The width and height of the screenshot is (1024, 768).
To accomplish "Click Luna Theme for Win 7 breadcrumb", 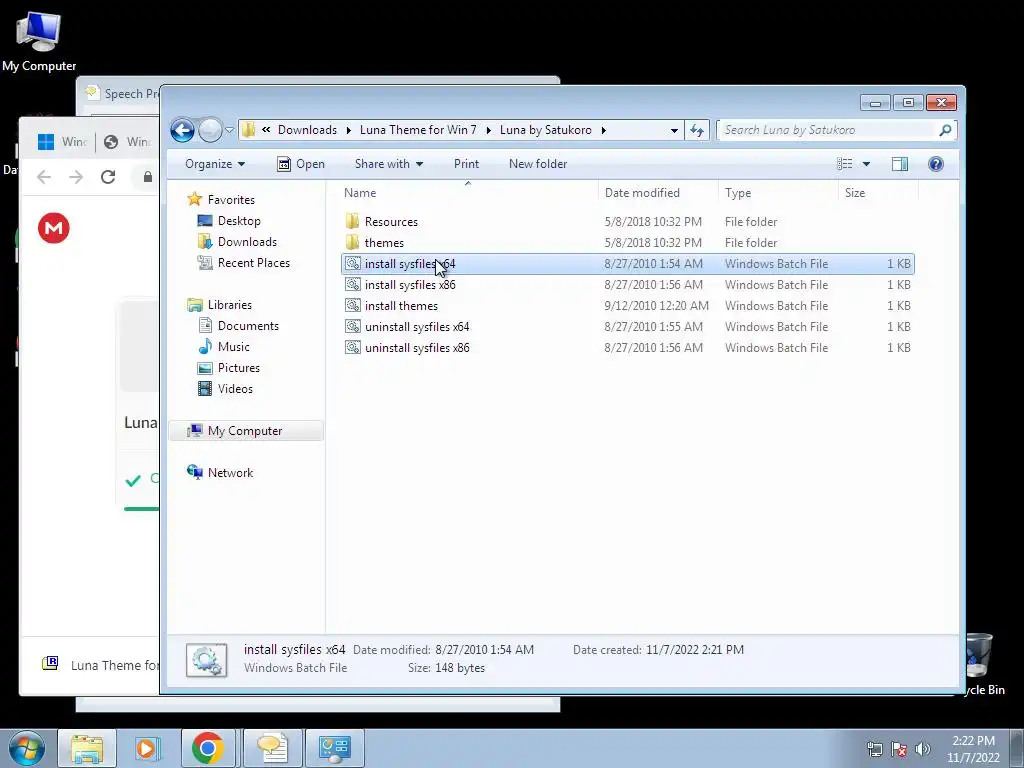I will pyautogui.click(x=418, y=130).
